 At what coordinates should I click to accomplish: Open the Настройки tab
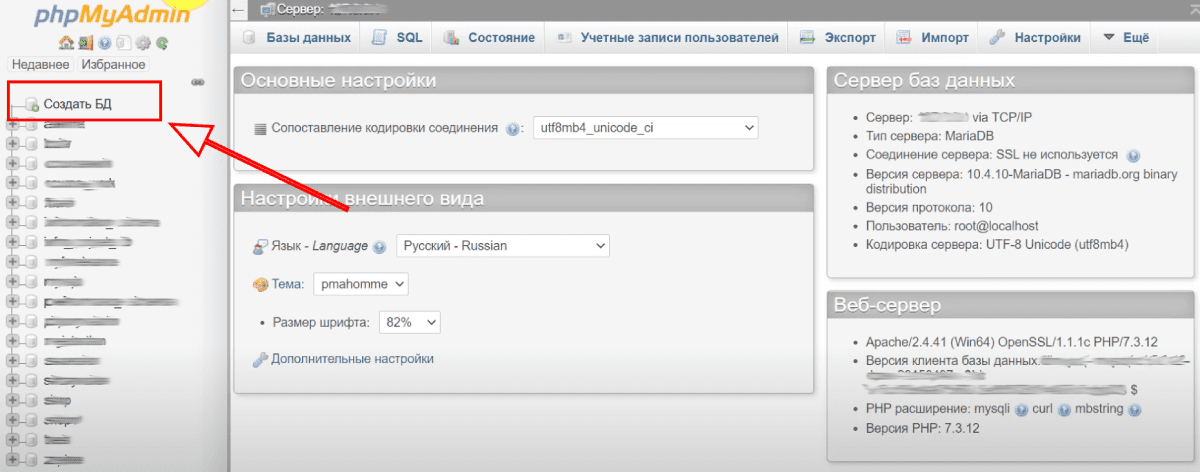pos(1035,37)
